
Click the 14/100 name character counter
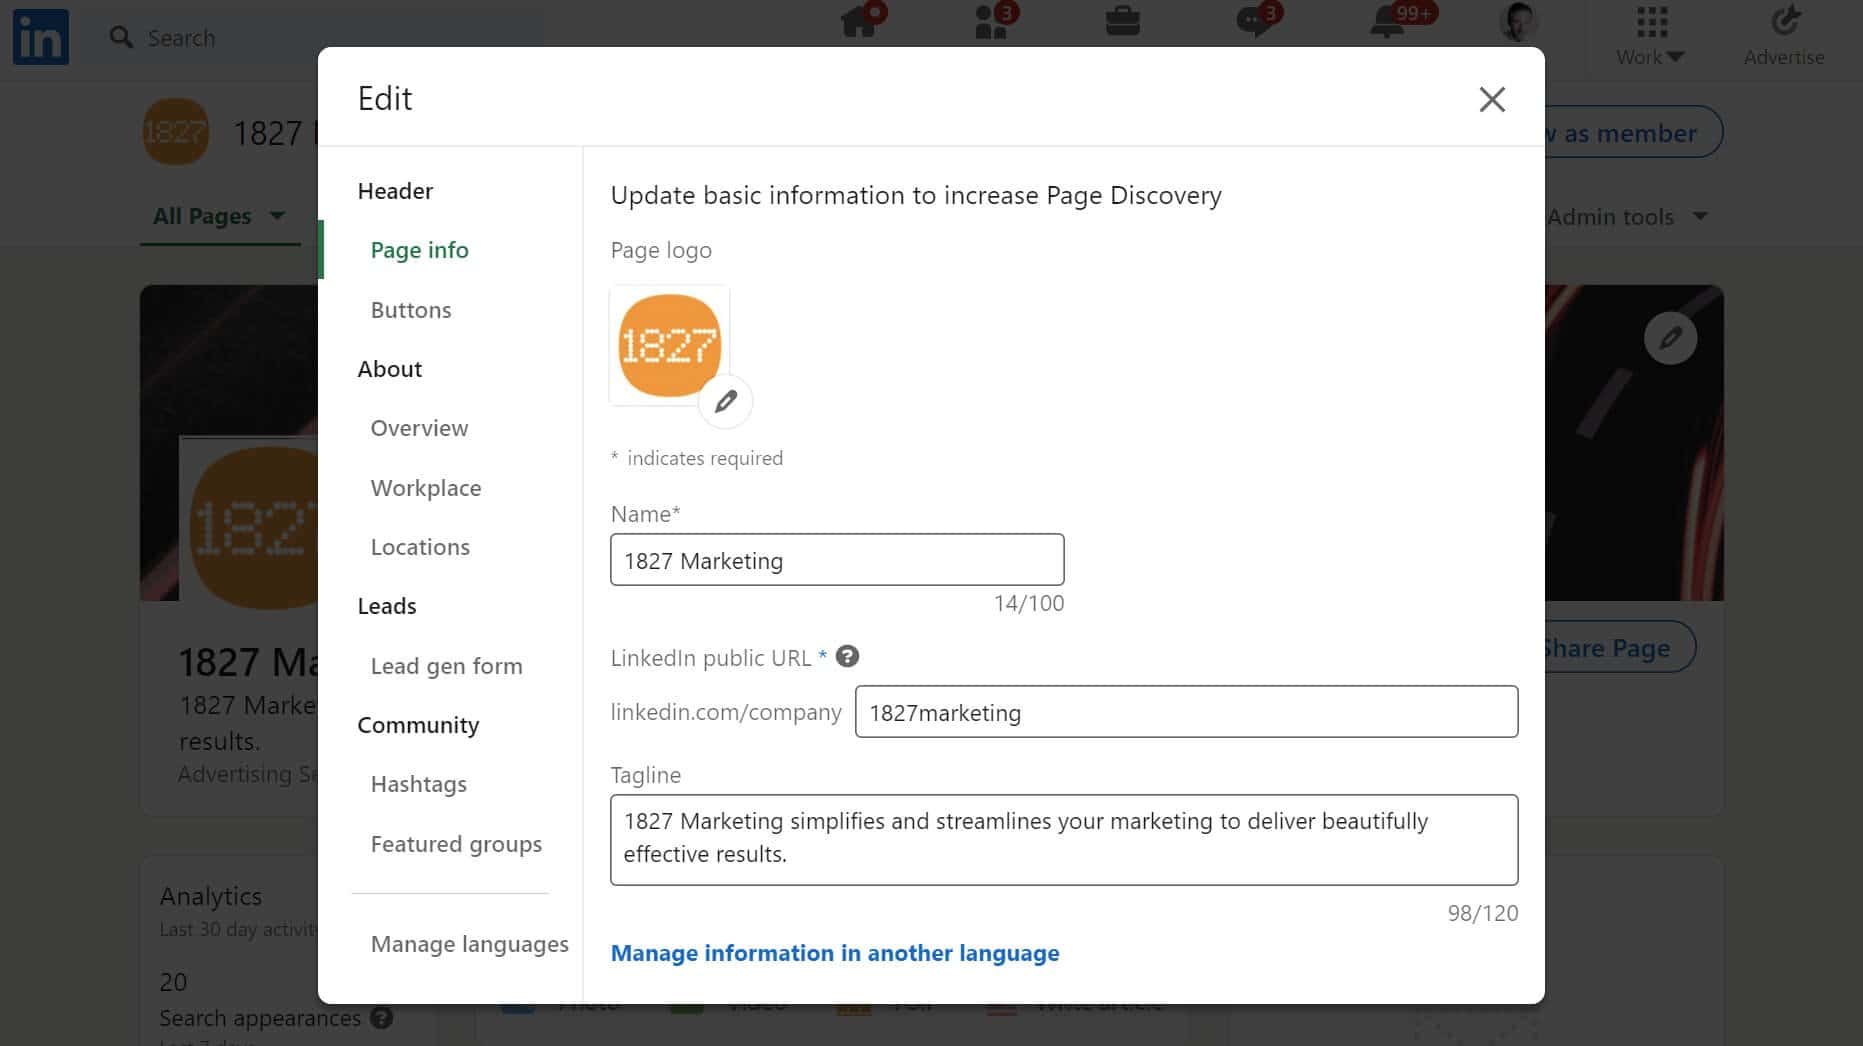click(x=1028, y=603)
